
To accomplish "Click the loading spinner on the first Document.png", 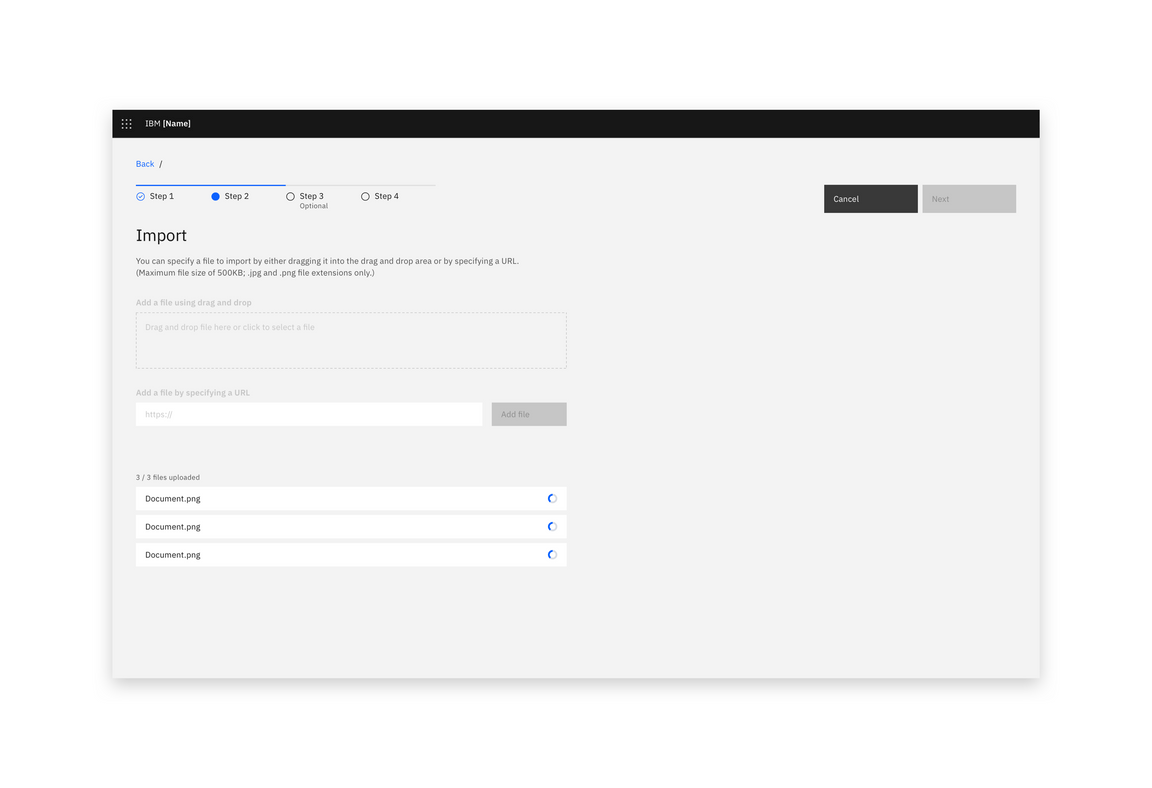I will point(552,498).
